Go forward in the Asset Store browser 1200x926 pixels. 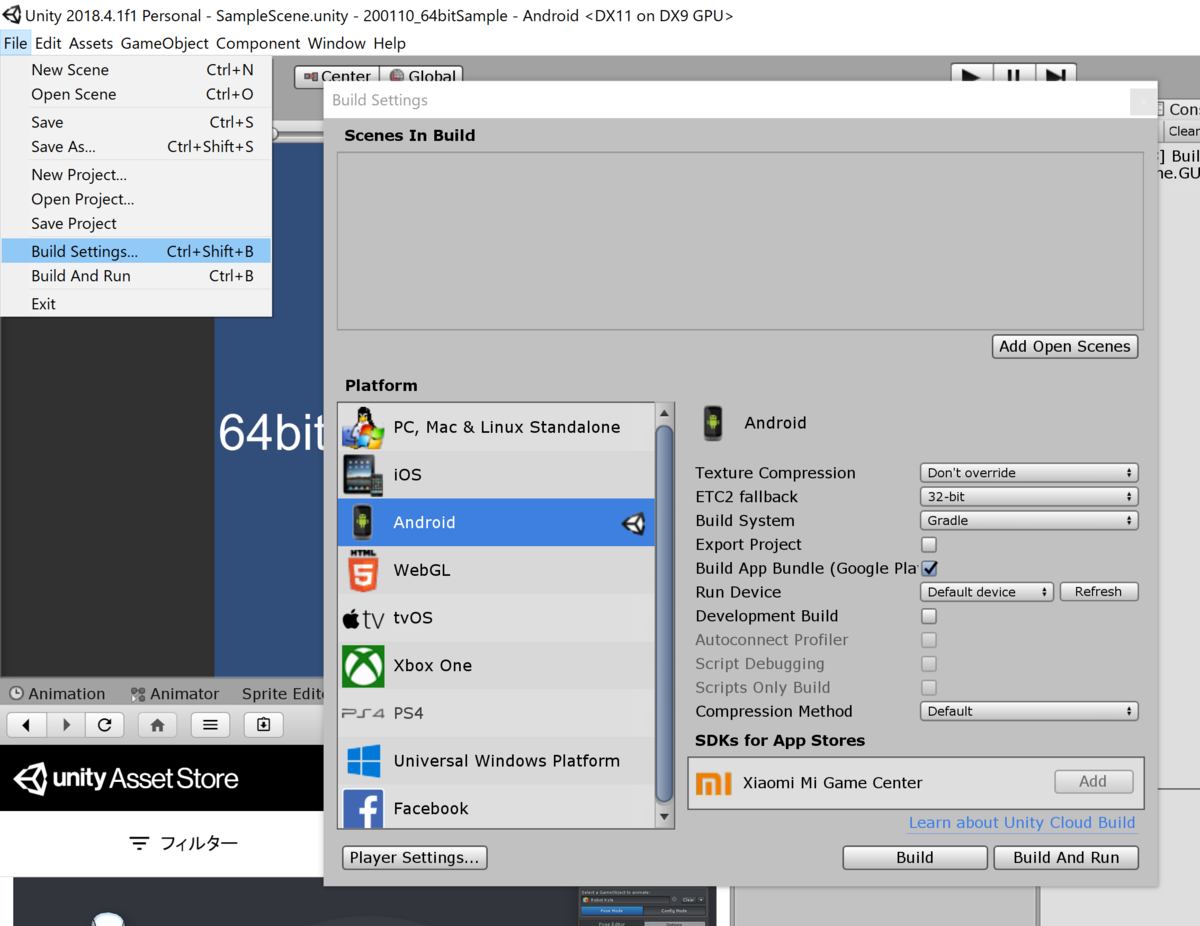coord(66,725)
